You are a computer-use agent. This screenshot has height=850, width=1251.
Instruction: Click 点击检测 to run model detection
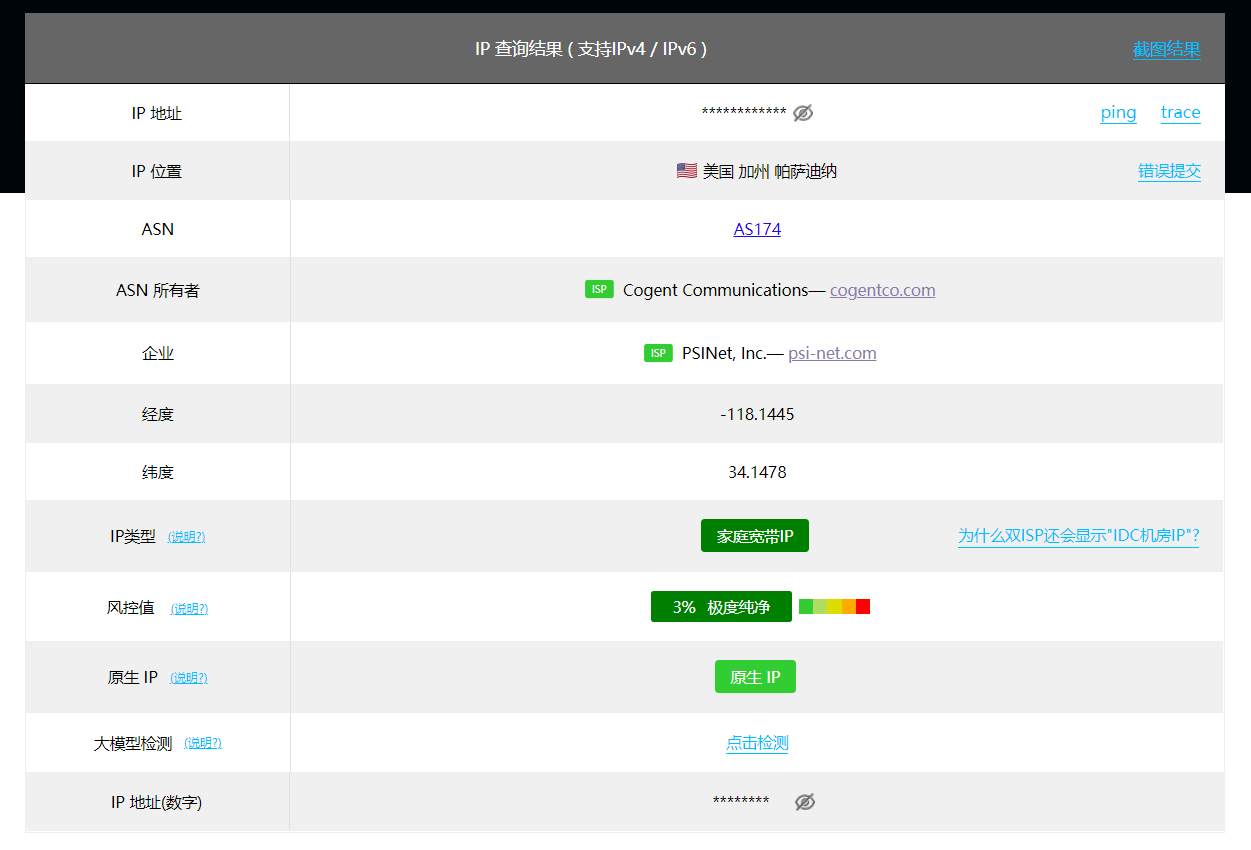757,743
